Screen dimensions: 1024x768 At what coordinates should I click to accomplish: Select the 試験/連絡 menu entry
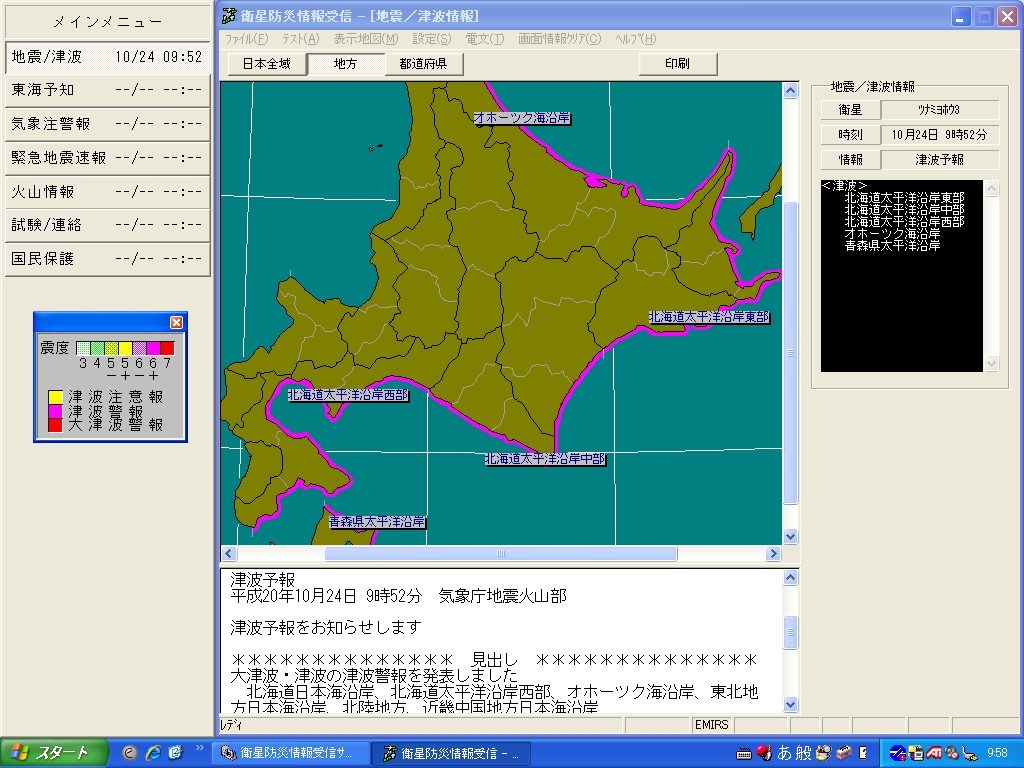click(107, 225)
